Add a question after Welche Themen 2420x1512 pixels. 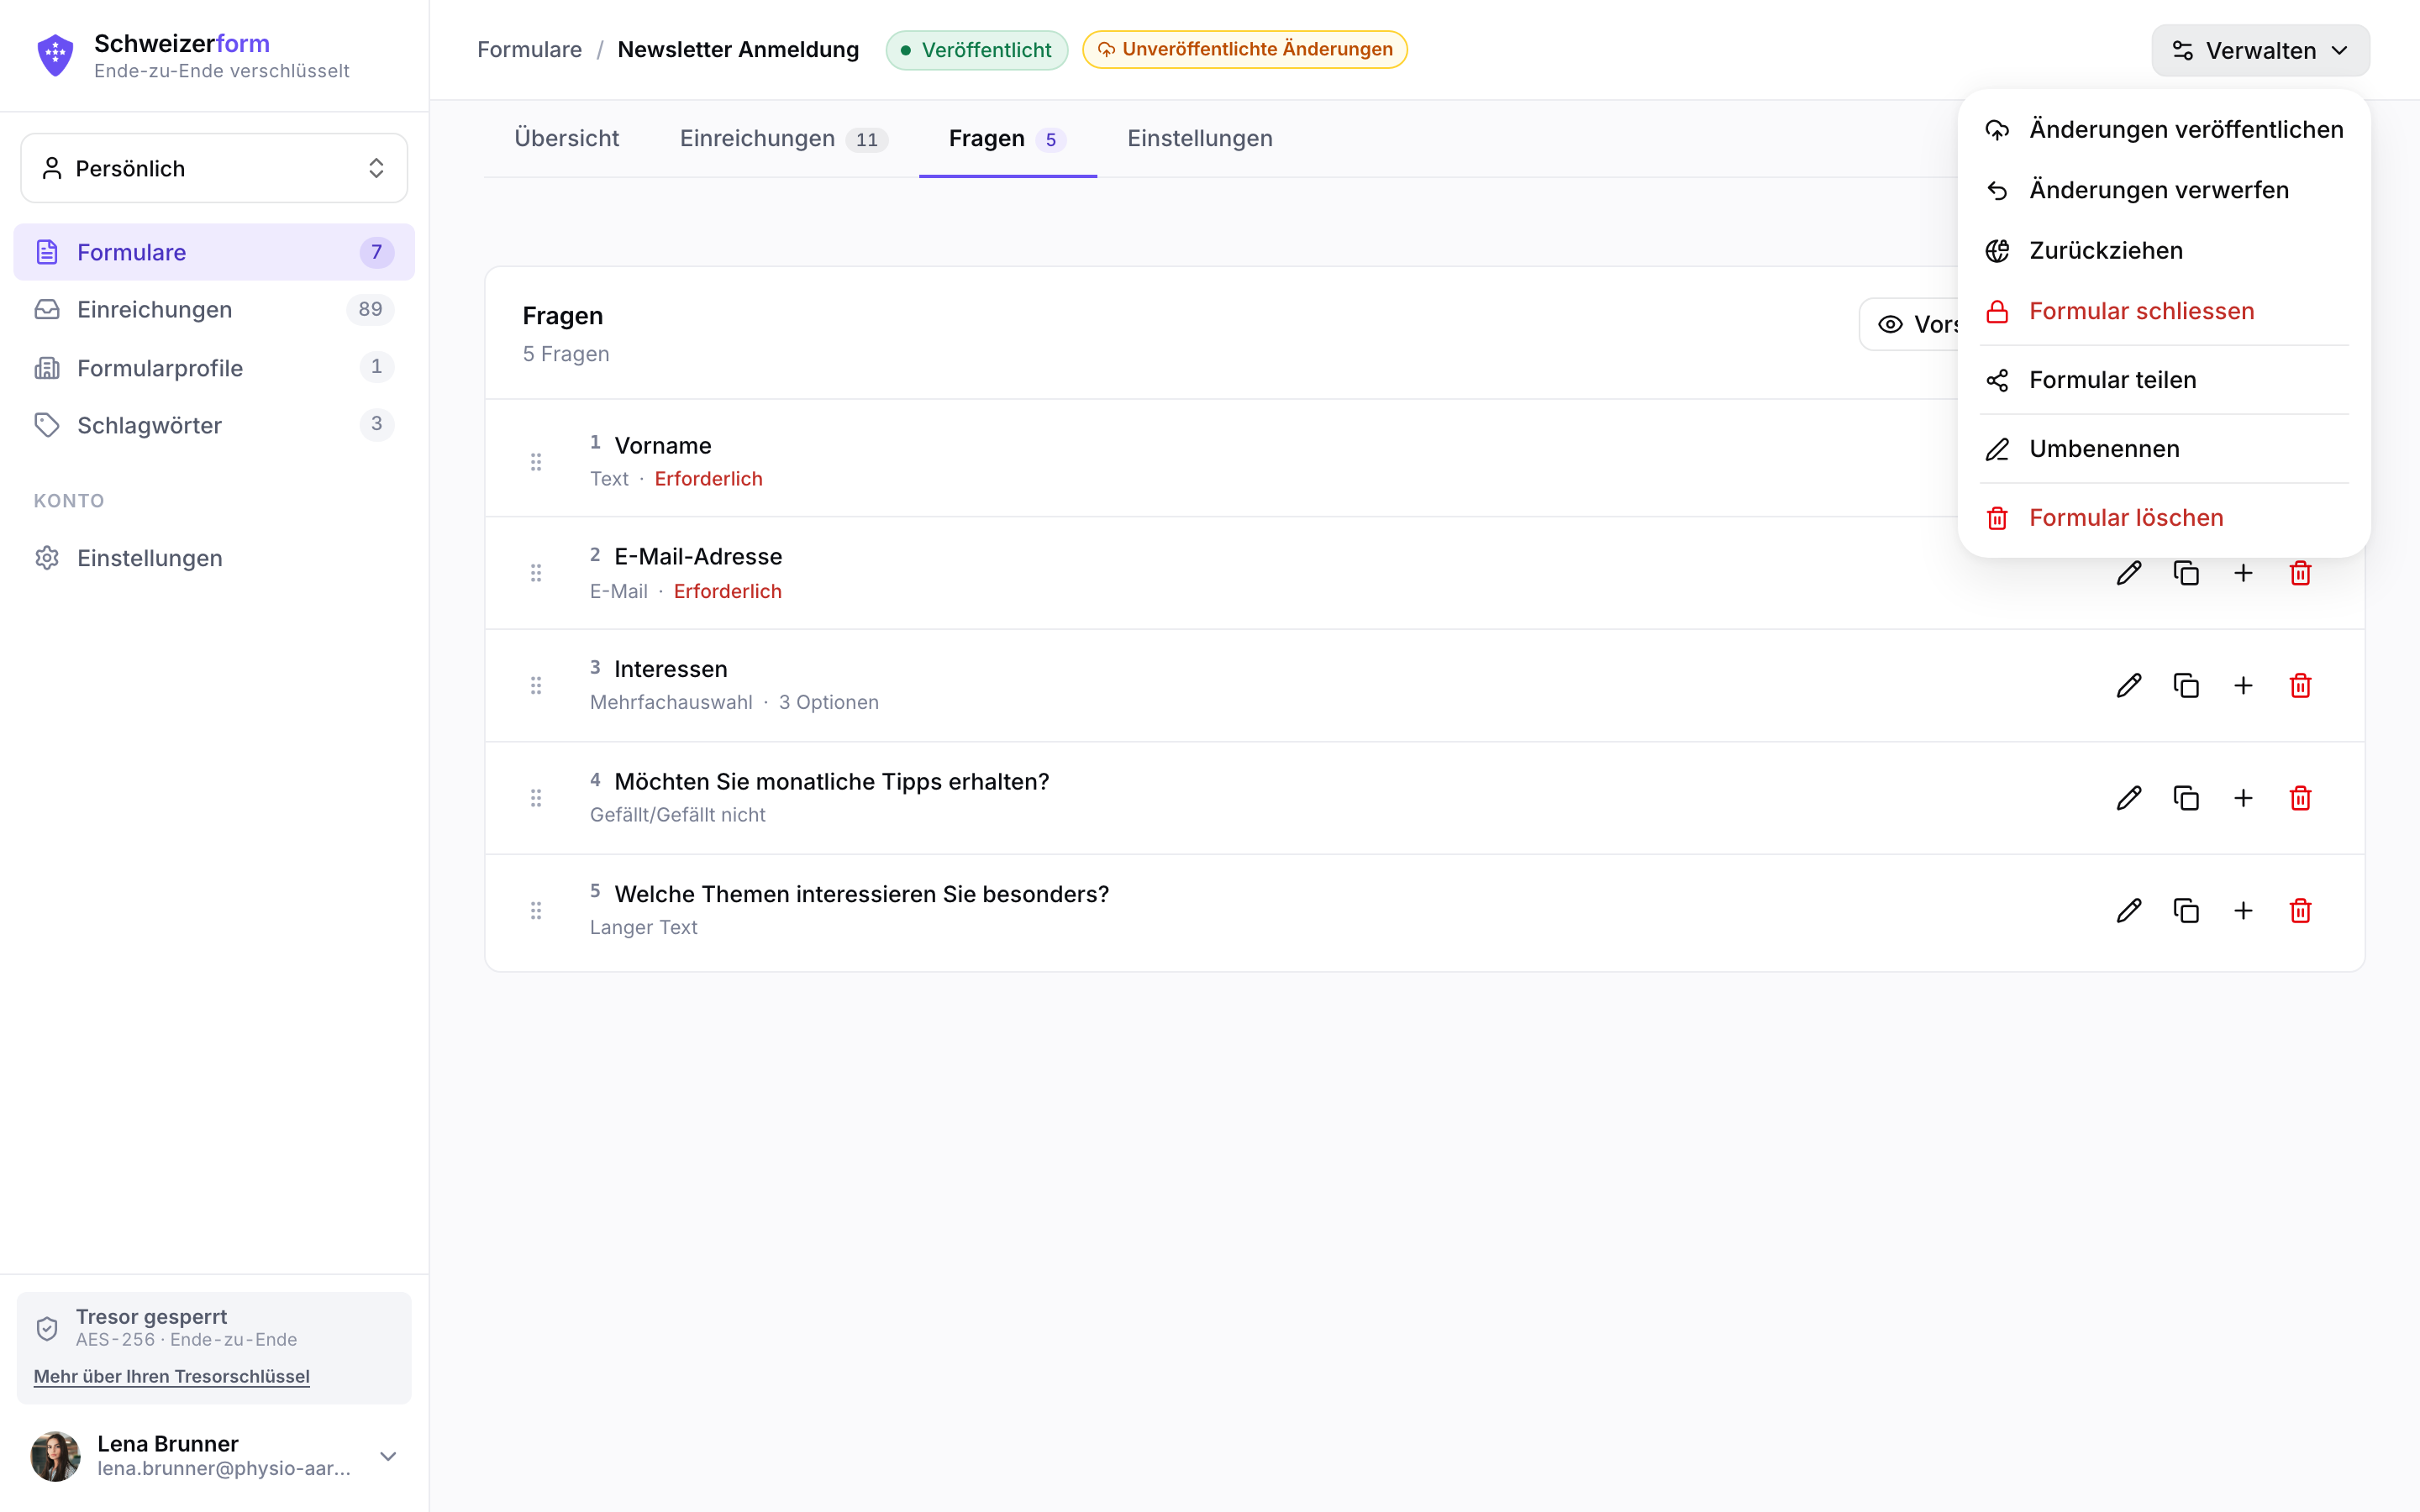[x=2243, y=910]
